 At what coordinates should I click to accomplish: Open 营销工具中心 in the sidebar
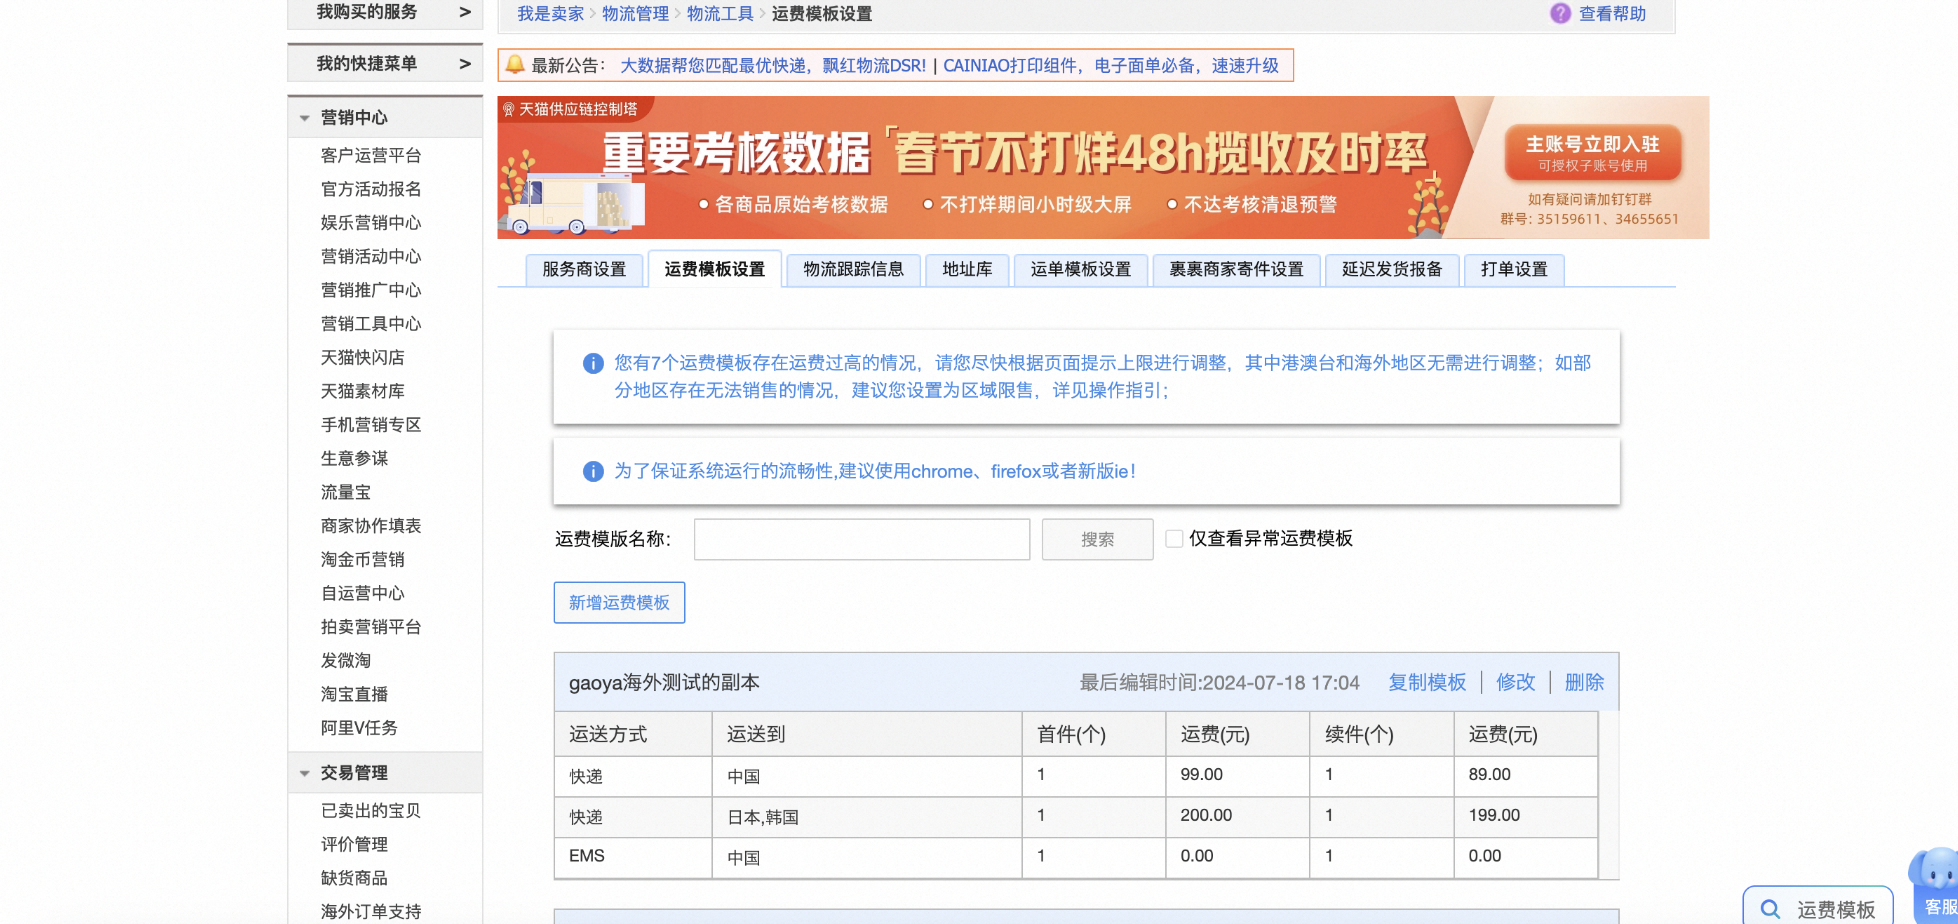tap(371, 324)
